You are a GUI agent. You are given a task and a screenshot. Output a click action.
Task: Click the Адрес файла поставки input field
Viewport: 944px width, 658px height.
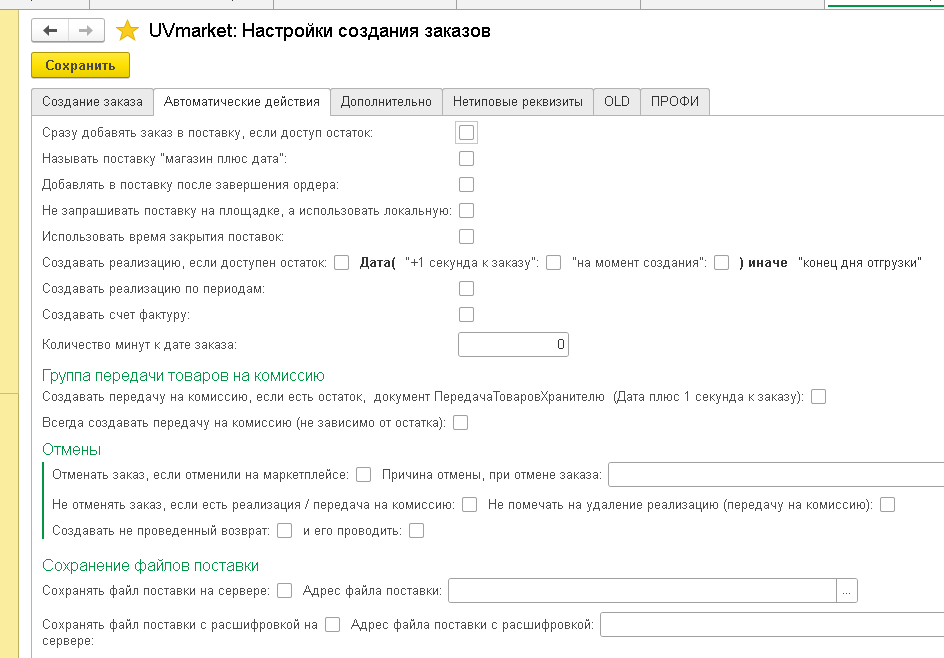point(642,591)
